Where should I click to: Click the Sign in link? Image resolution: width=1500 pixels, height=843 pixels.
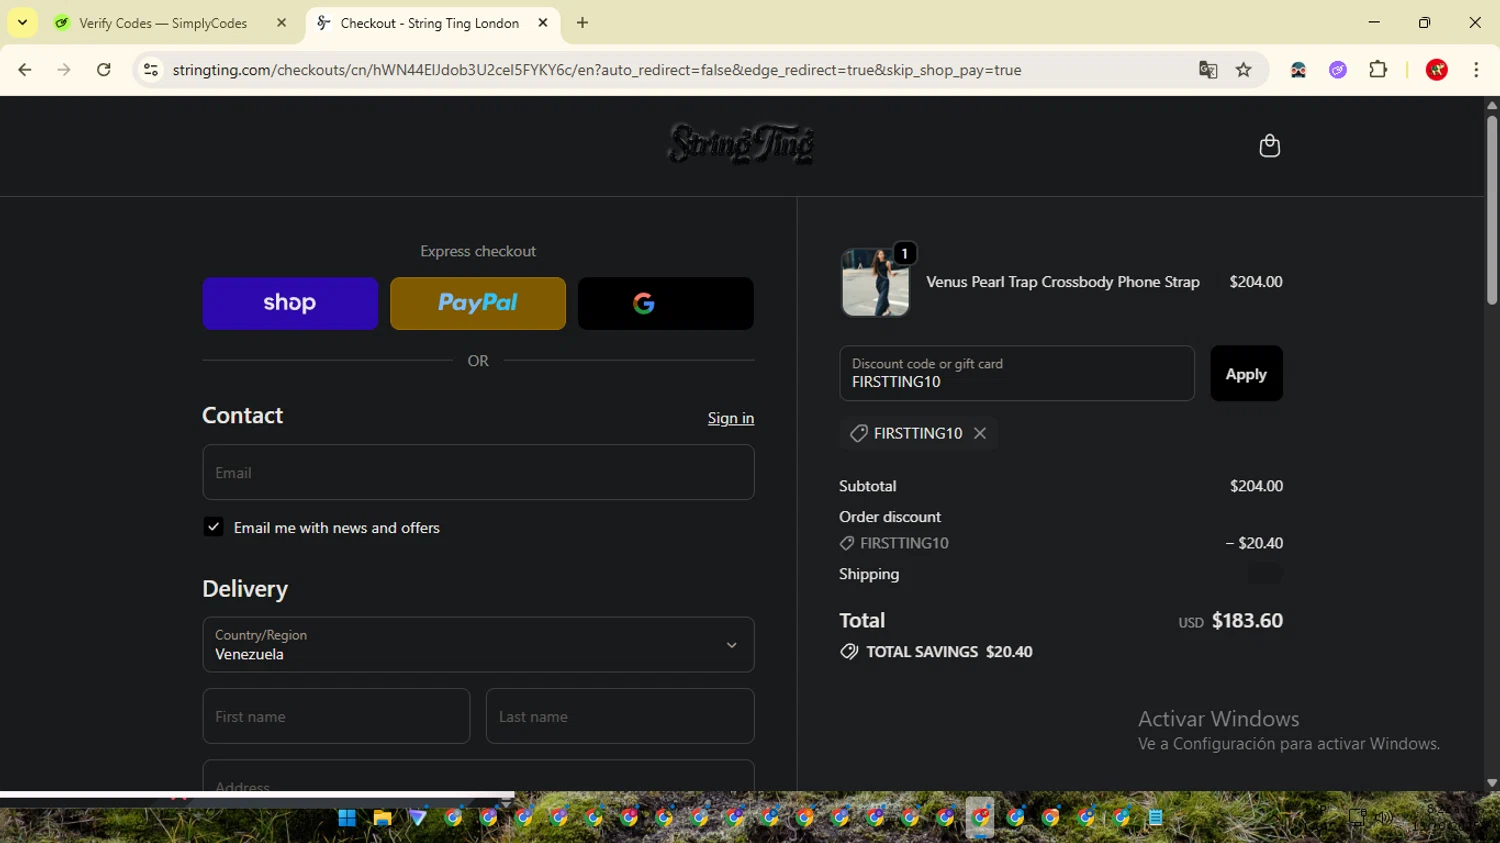click(731, 418)
